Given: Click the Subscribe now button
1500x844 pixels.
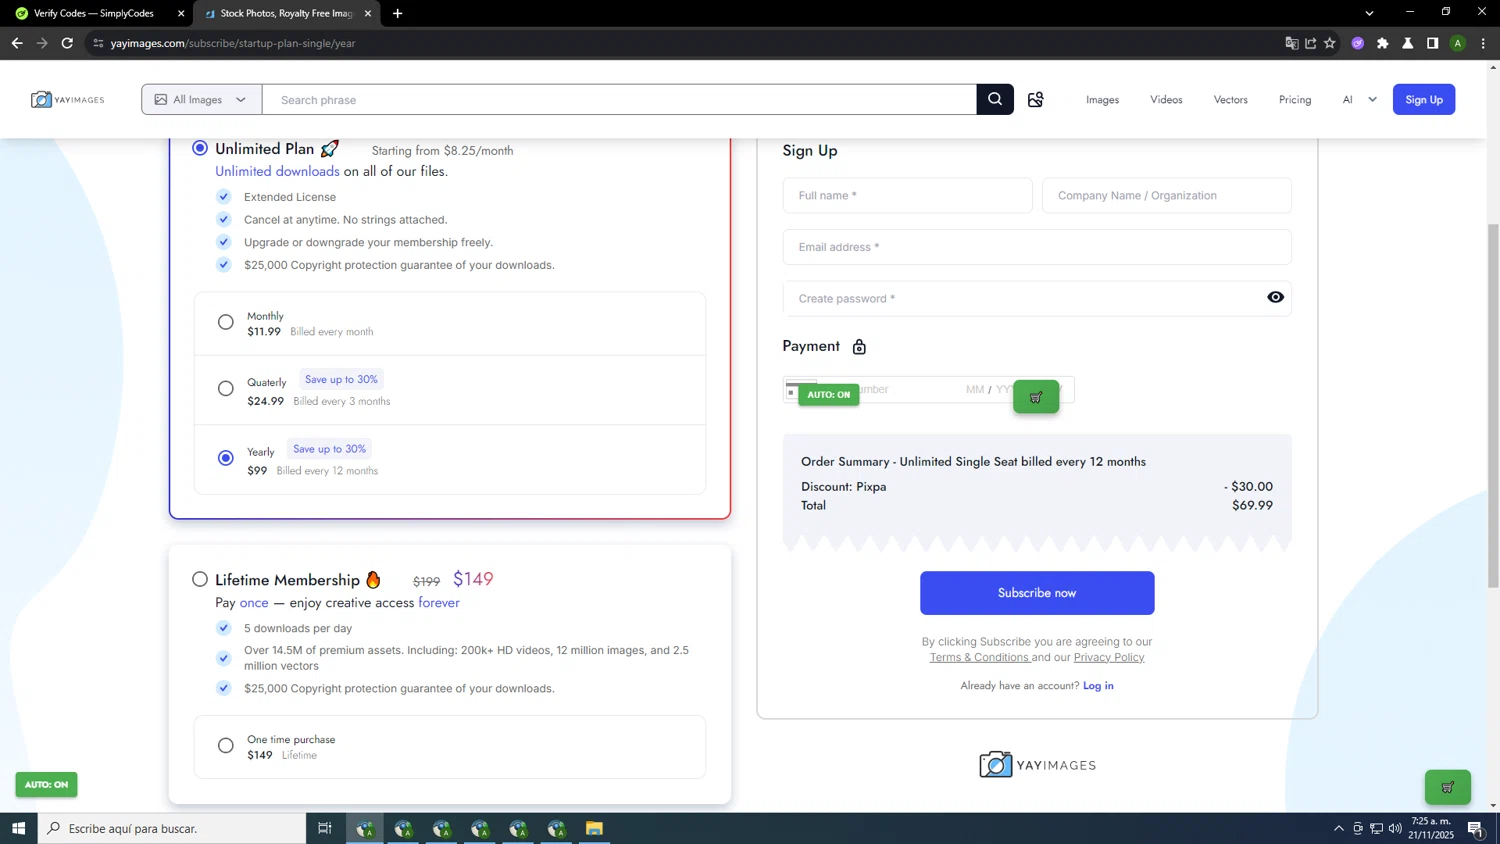Looking at the screenshot, I should (1037, 593).
